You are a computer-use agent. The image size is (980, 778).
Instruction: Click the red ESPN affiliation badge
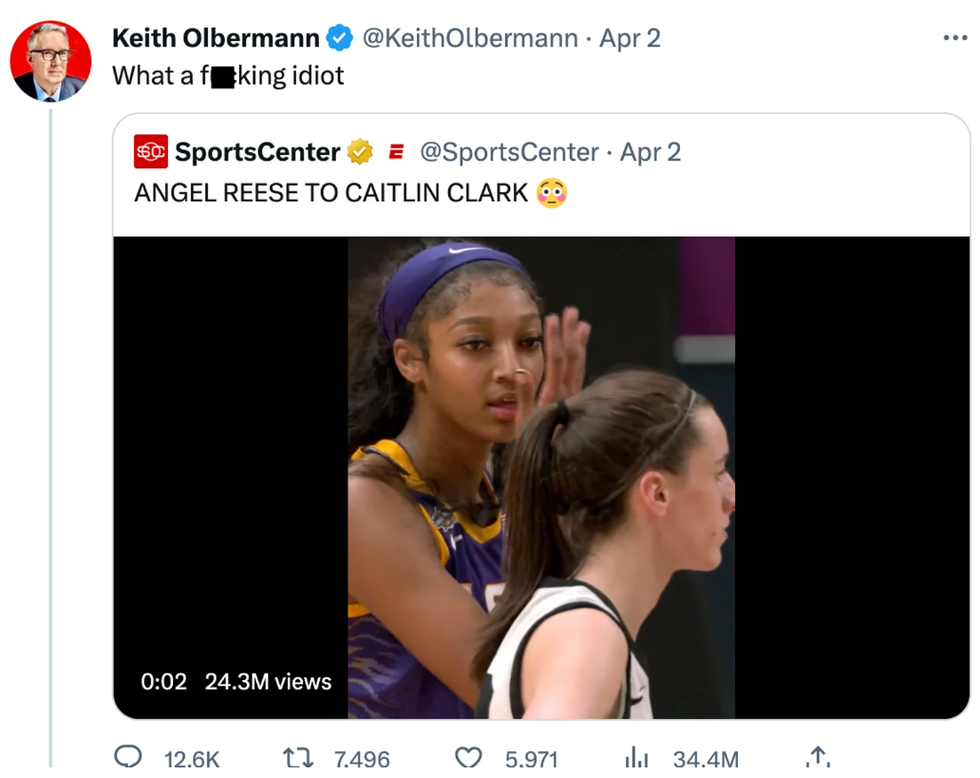[x=396, y=152]
